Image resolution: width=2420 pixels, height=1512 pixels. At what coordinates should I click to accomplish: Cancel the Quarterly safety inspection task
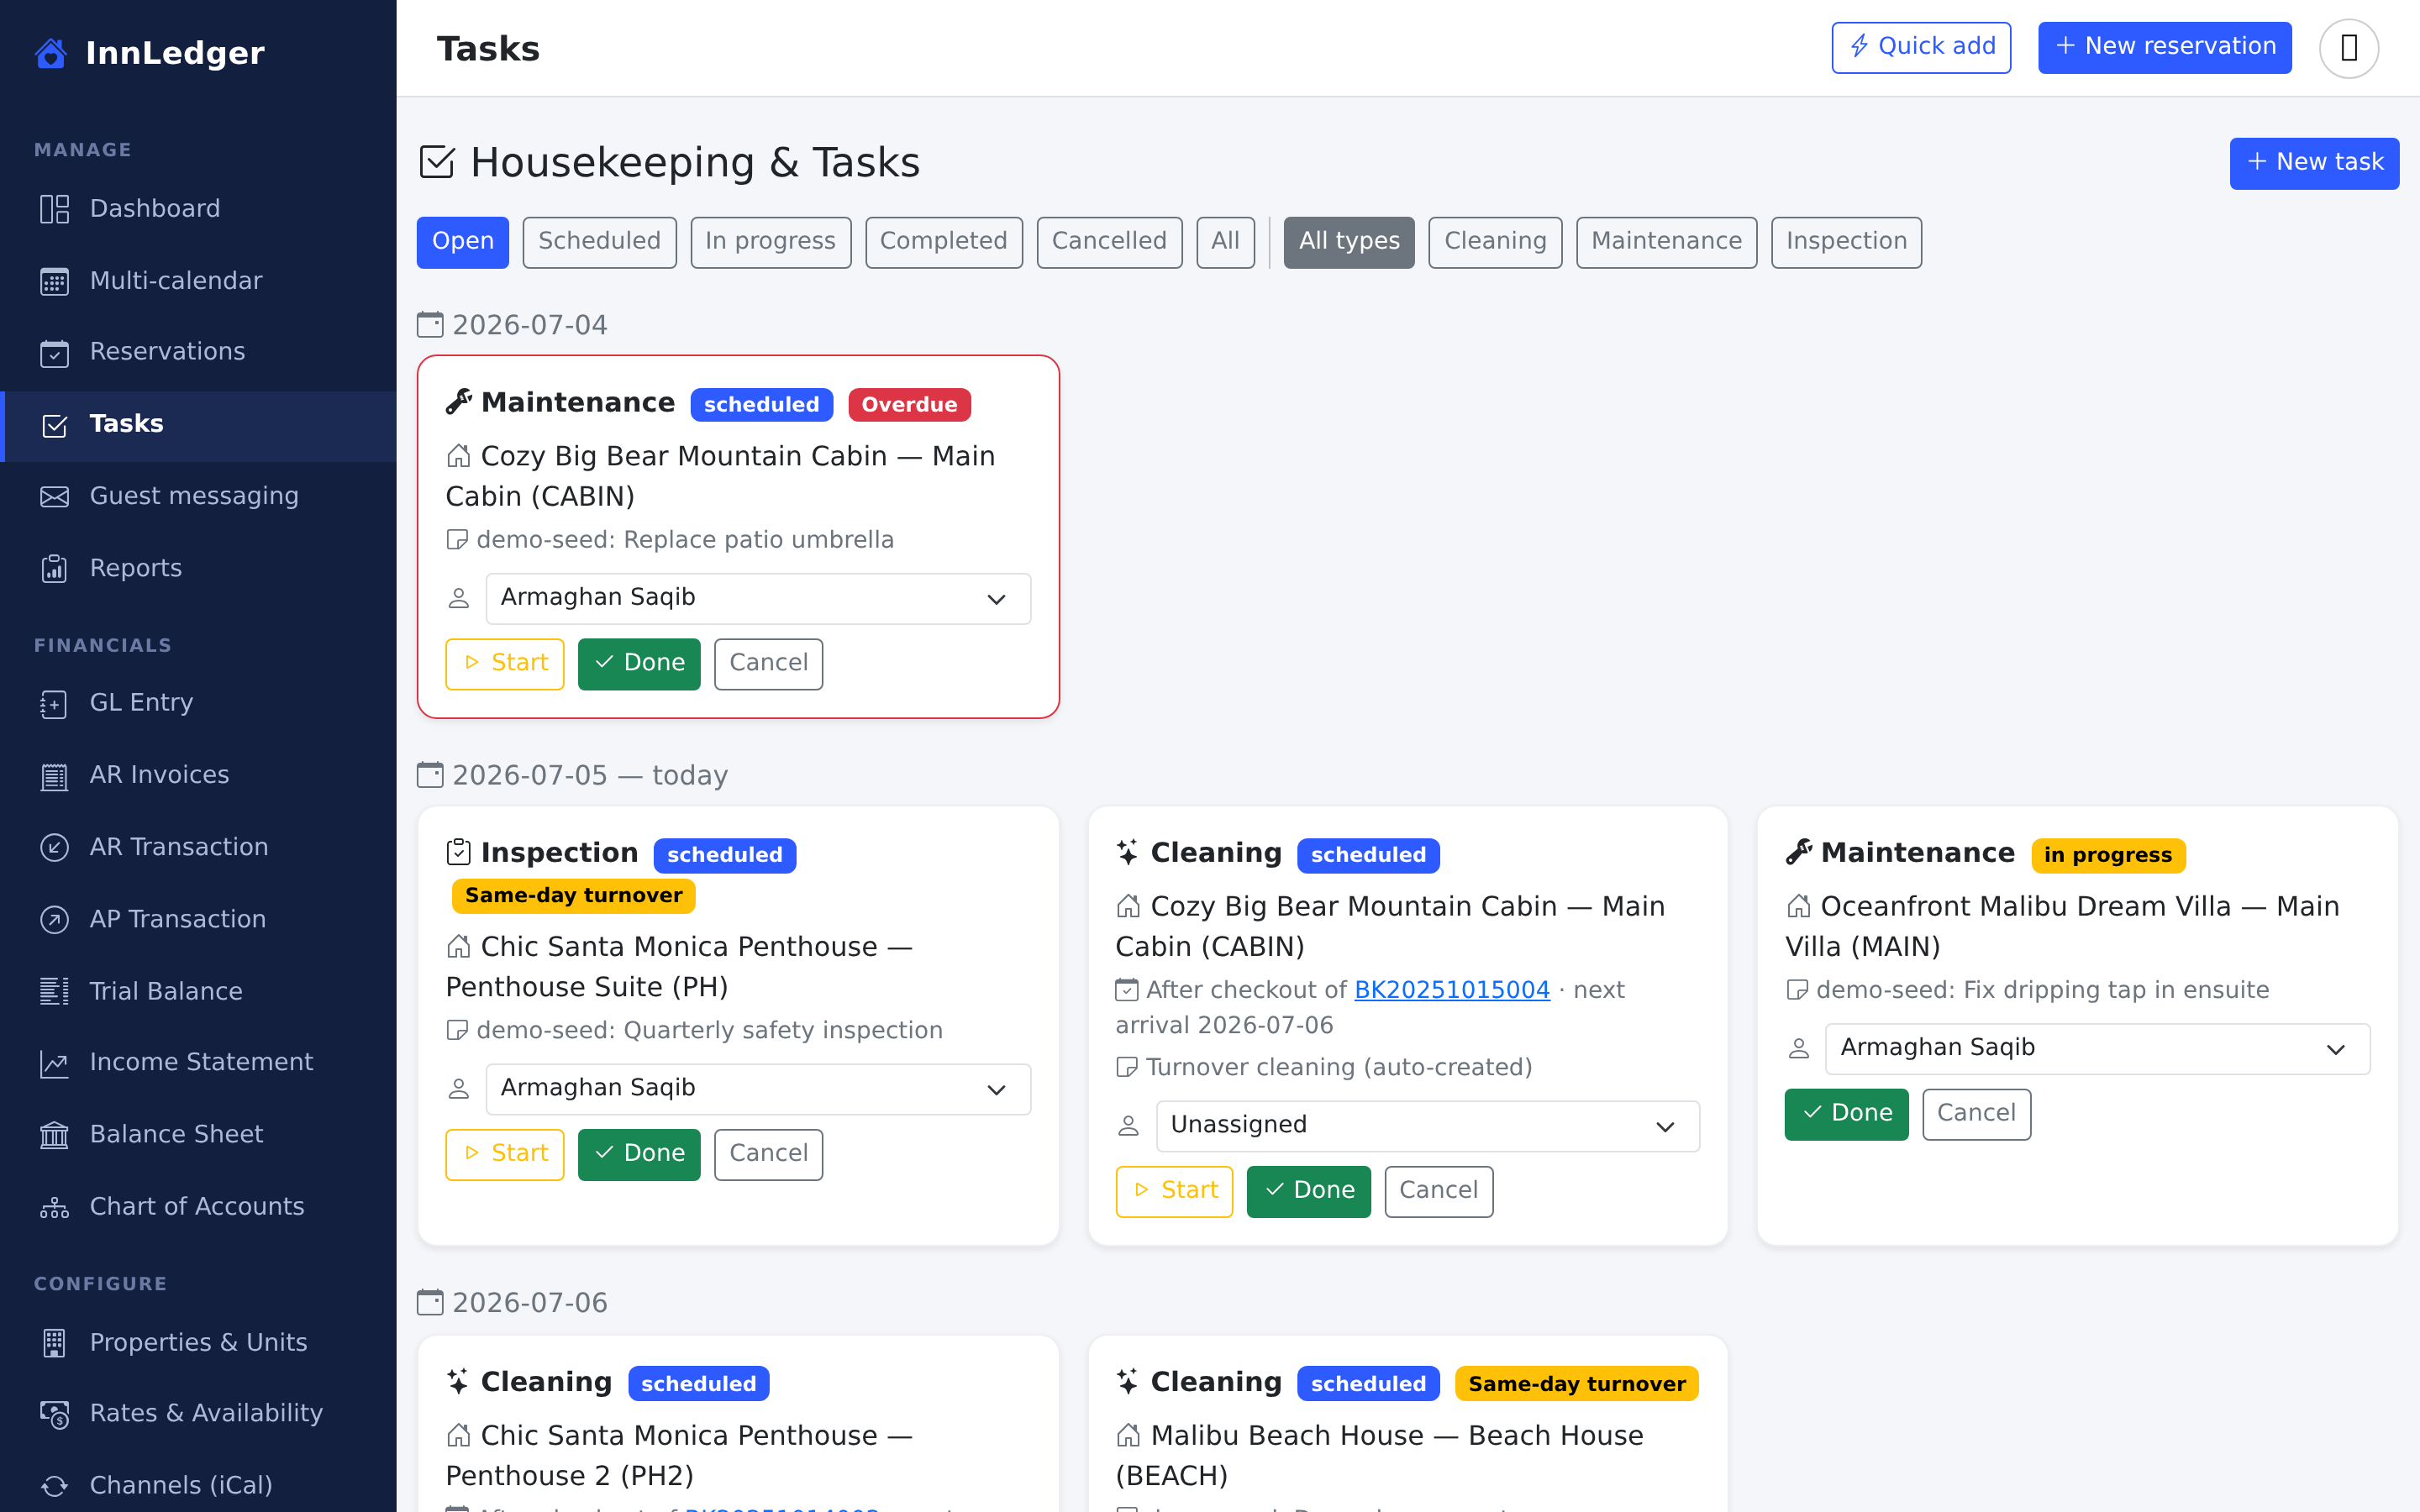tap(768, 1154)
